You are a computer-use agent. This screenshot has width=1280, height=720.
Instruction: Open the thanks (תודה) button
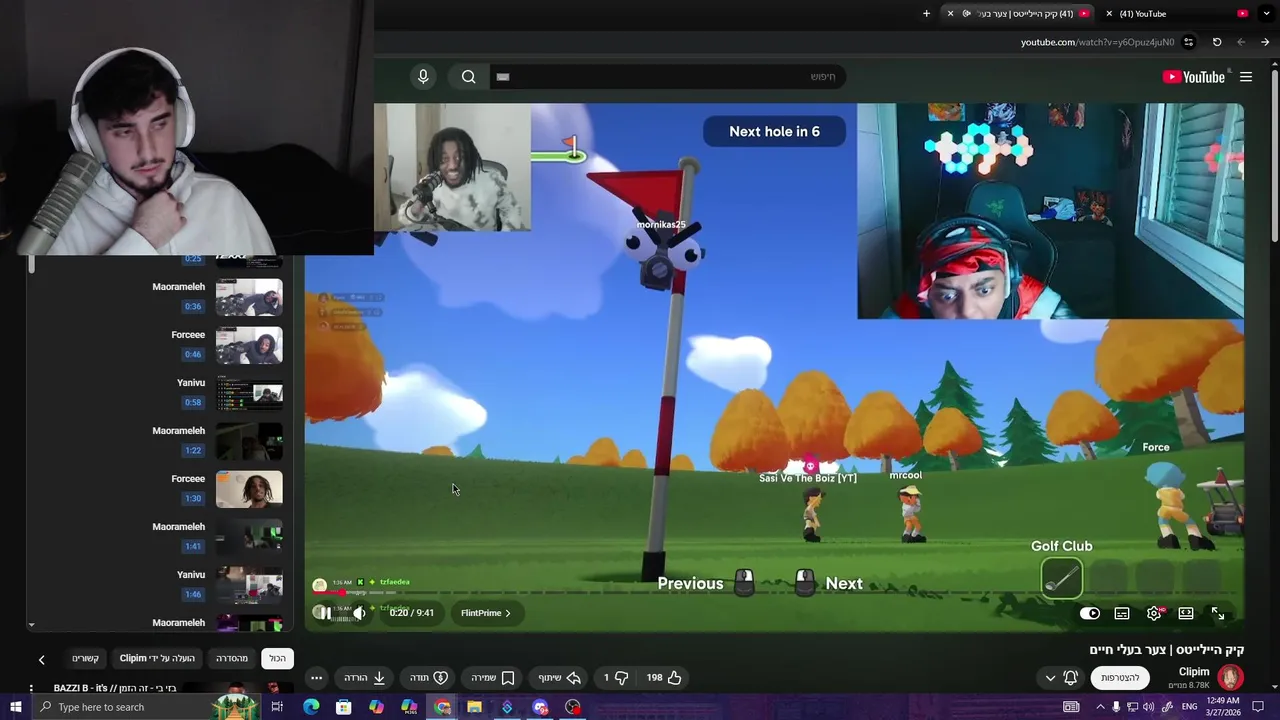click(x=429, y=677)
